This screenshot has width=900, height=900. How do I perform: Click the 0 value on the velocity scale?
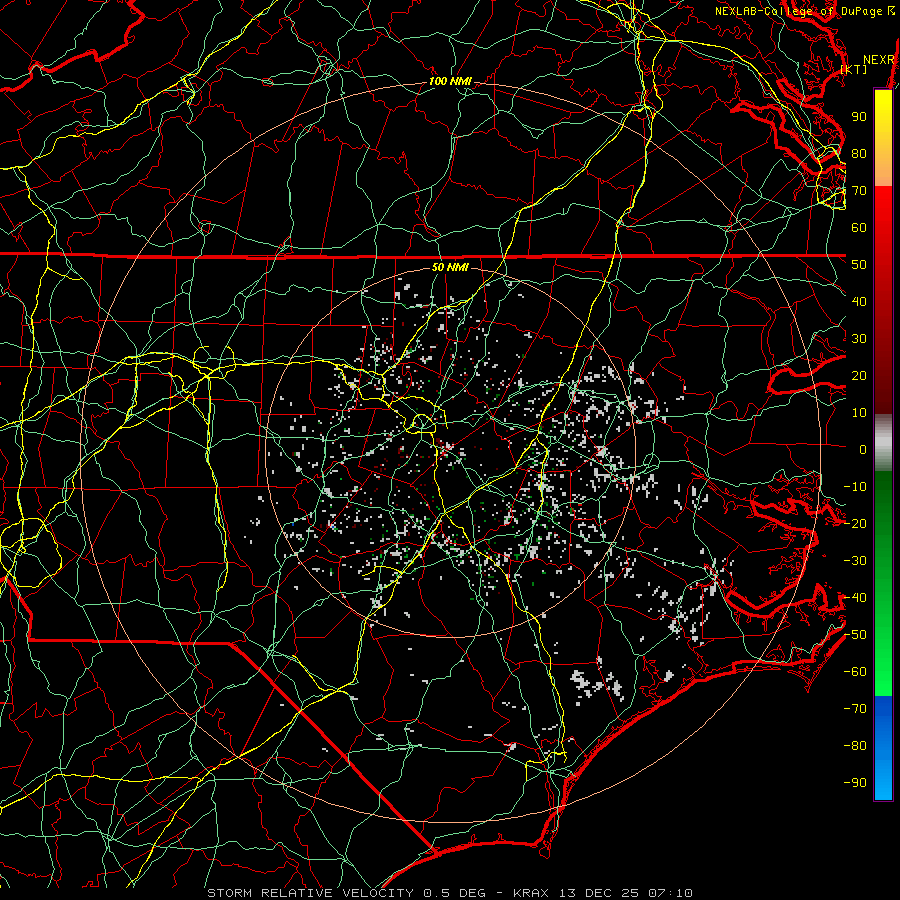(863, 450)
